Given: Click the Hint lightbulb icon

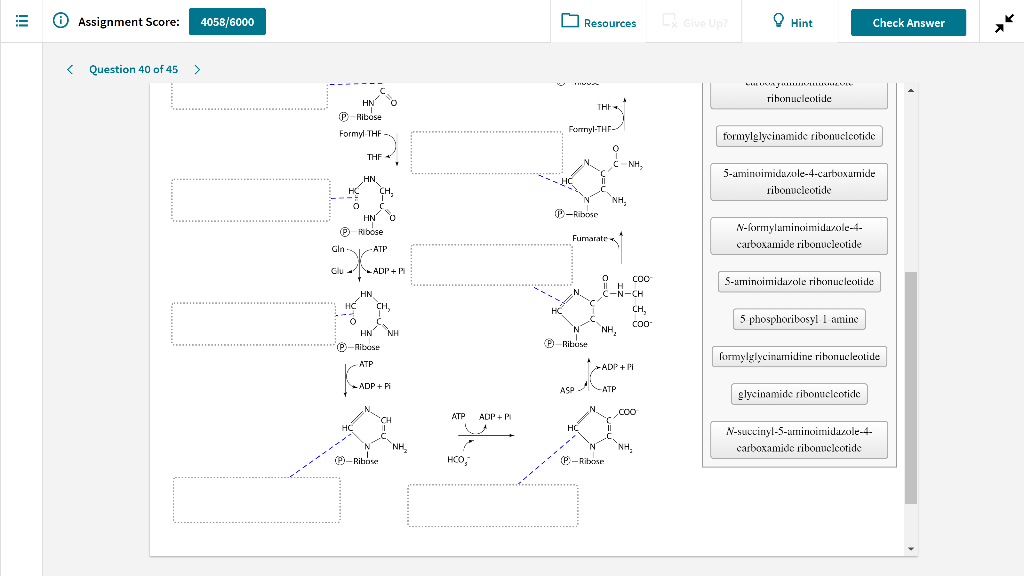Looking at the screenshot, I should coord(778,21).
